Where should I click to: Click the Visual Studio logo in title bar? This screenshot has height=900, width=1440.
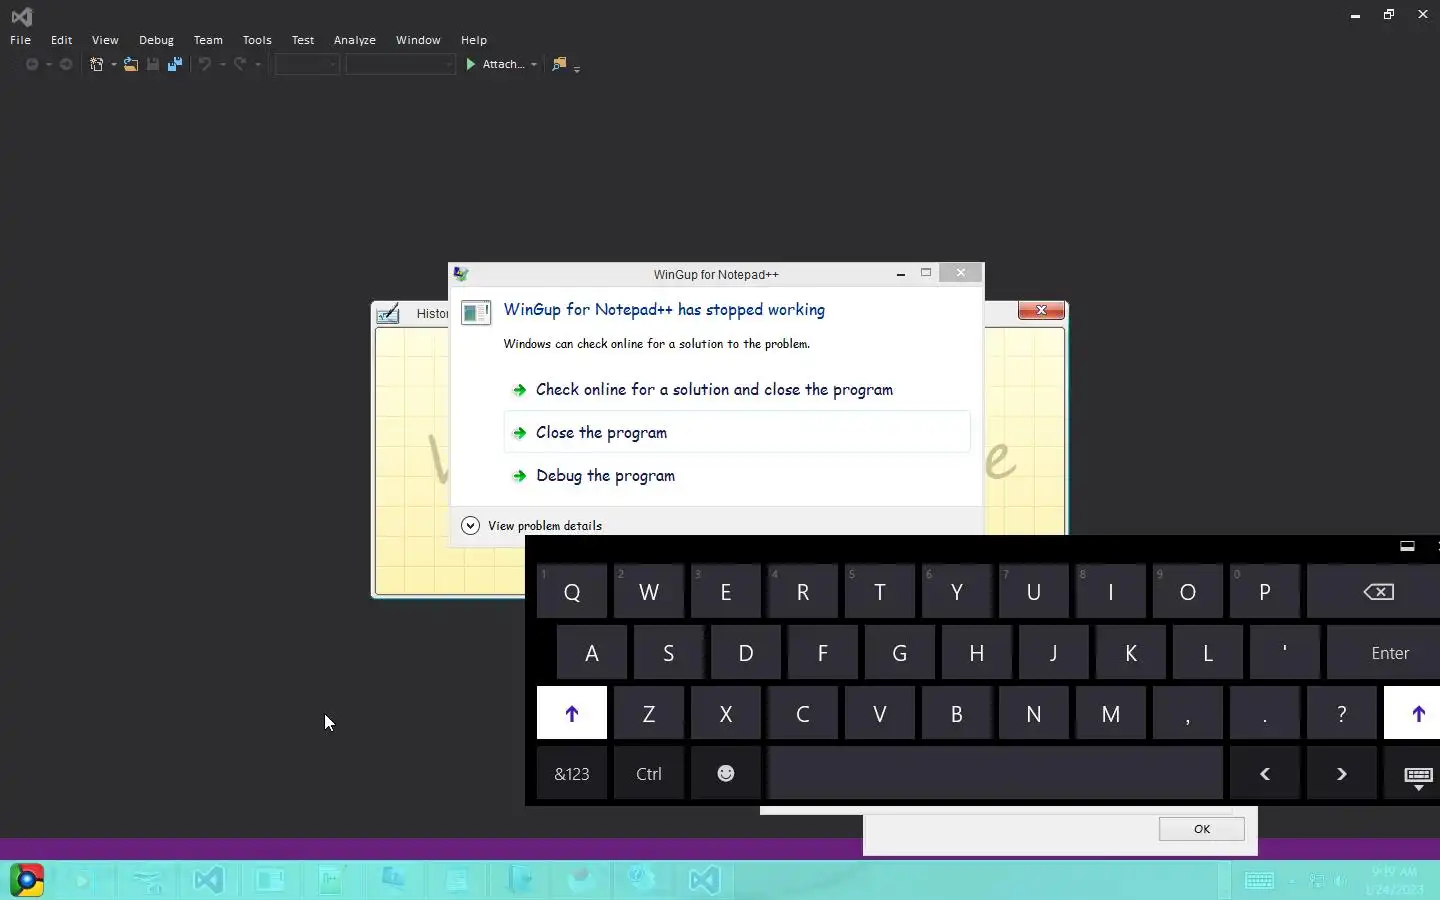pos(21,16)
